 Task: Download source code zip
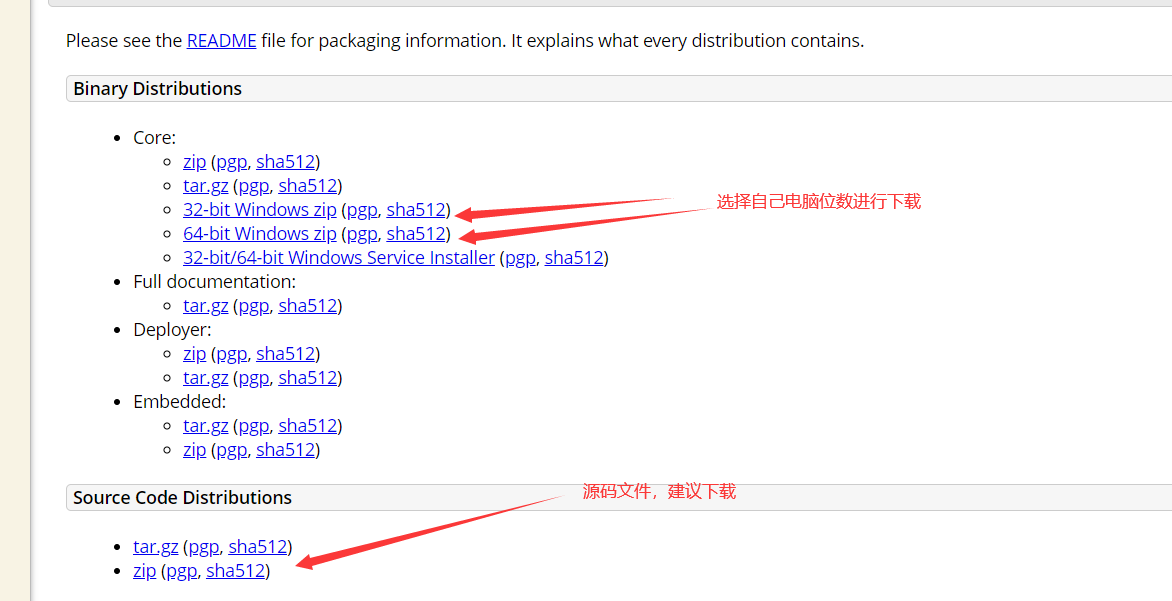[144, 570]
